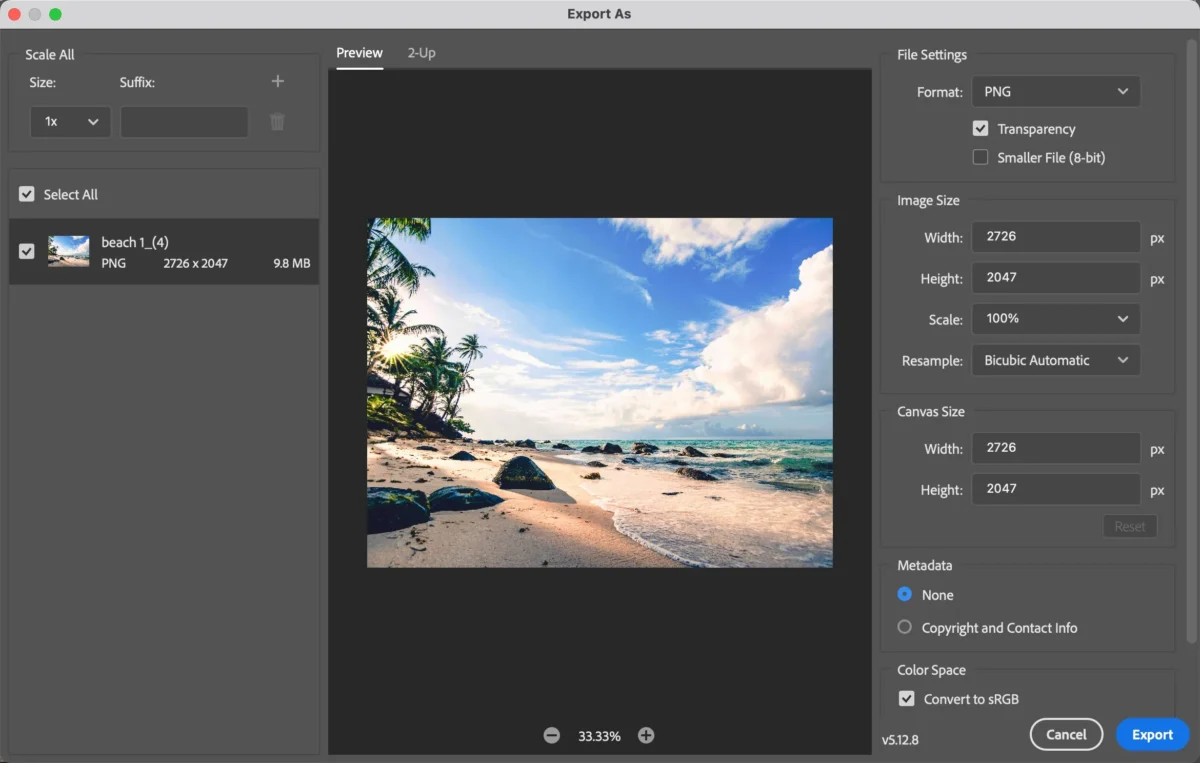This screenshot has width=1200, height=763.
Task: Enable Smaller File (8-bit) option
Action: pos(980,157)
